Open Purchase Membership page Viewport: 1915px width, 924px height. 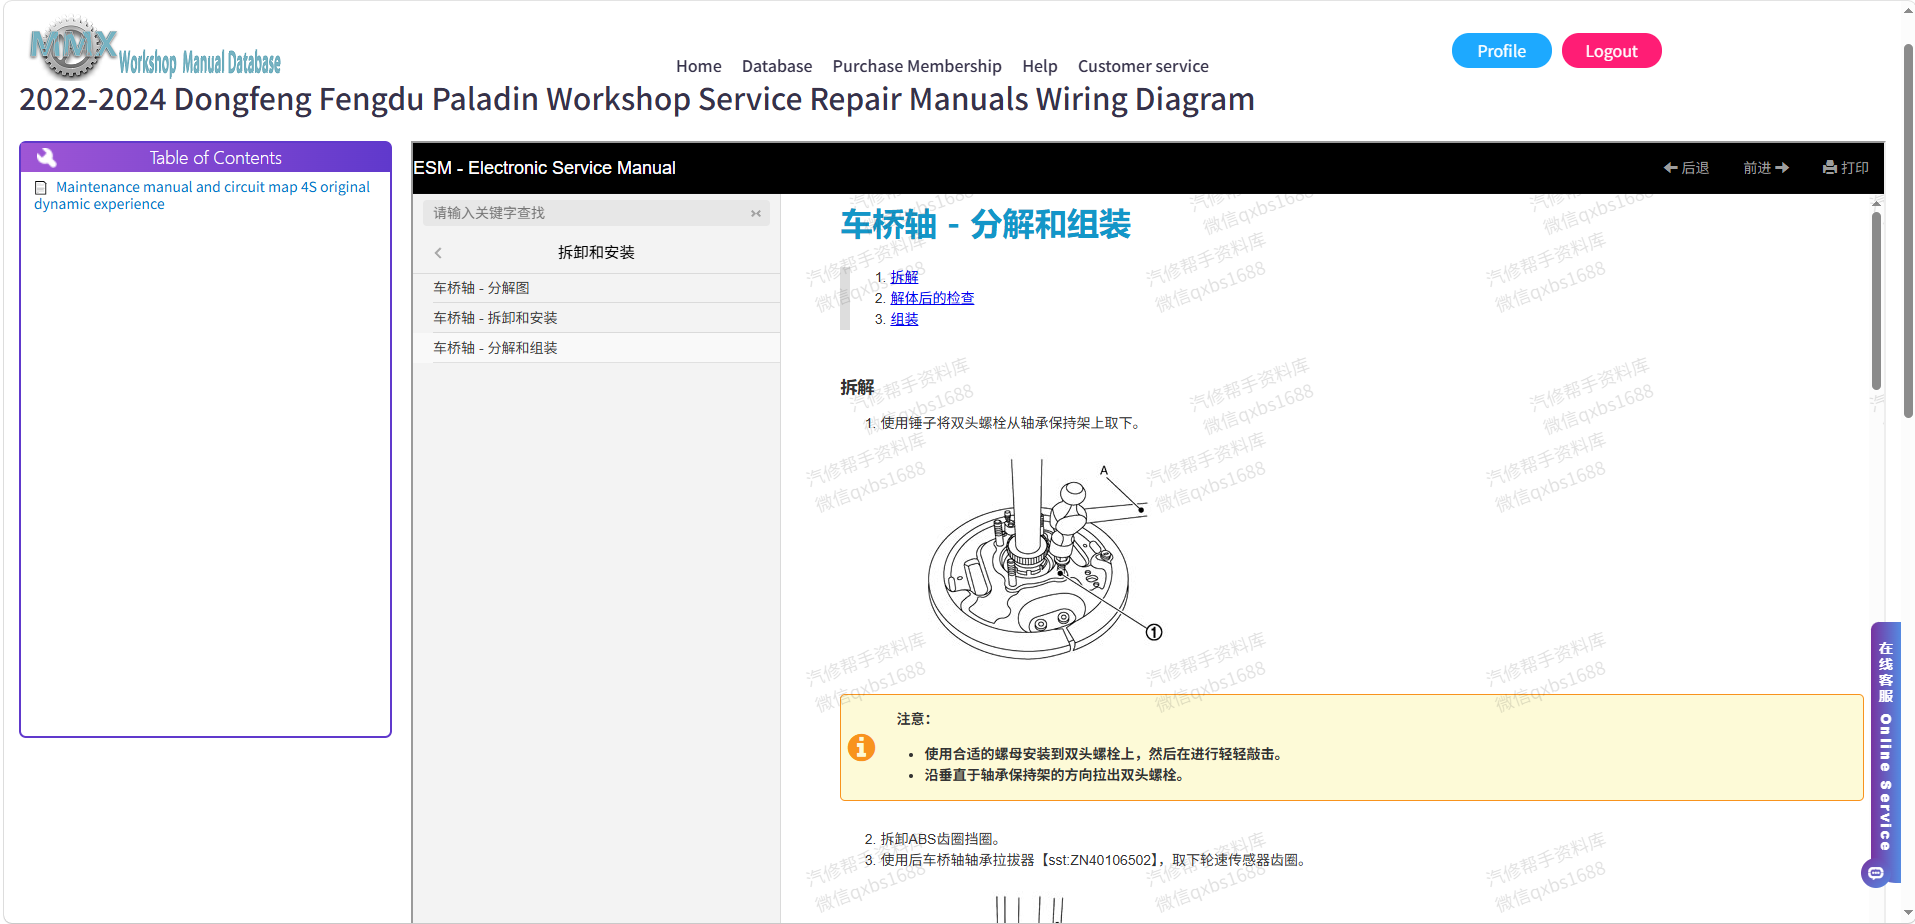[917, 66]
